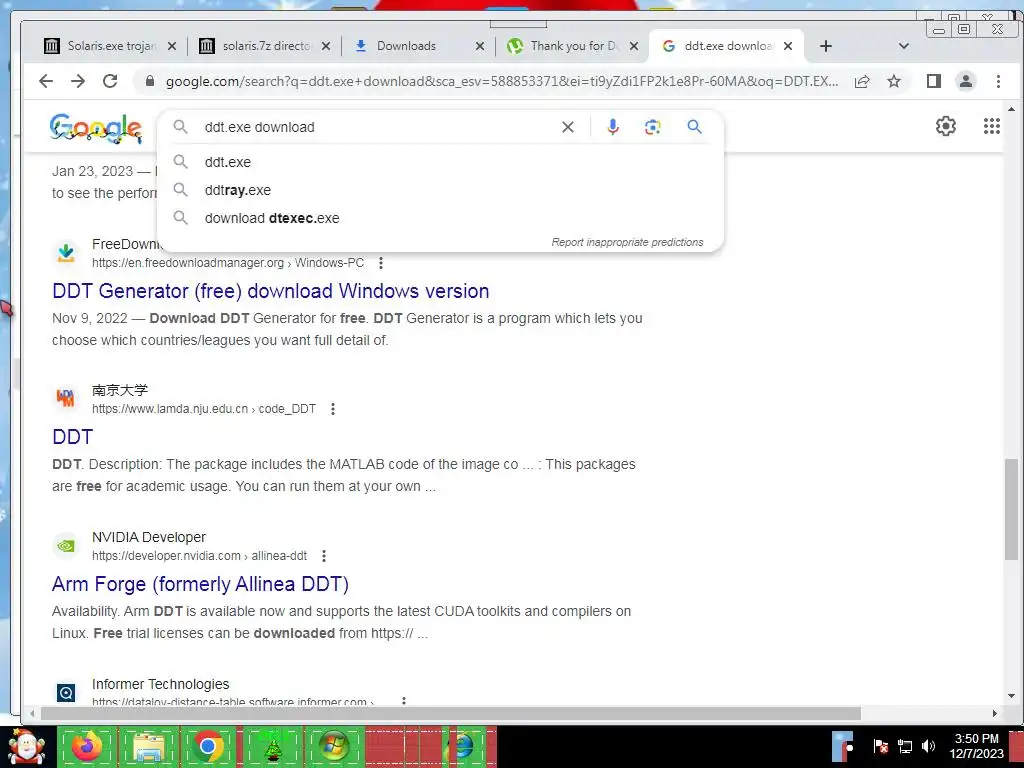Open network status tray icon
The image size is (1024, 768).
(x=904, y=746)
